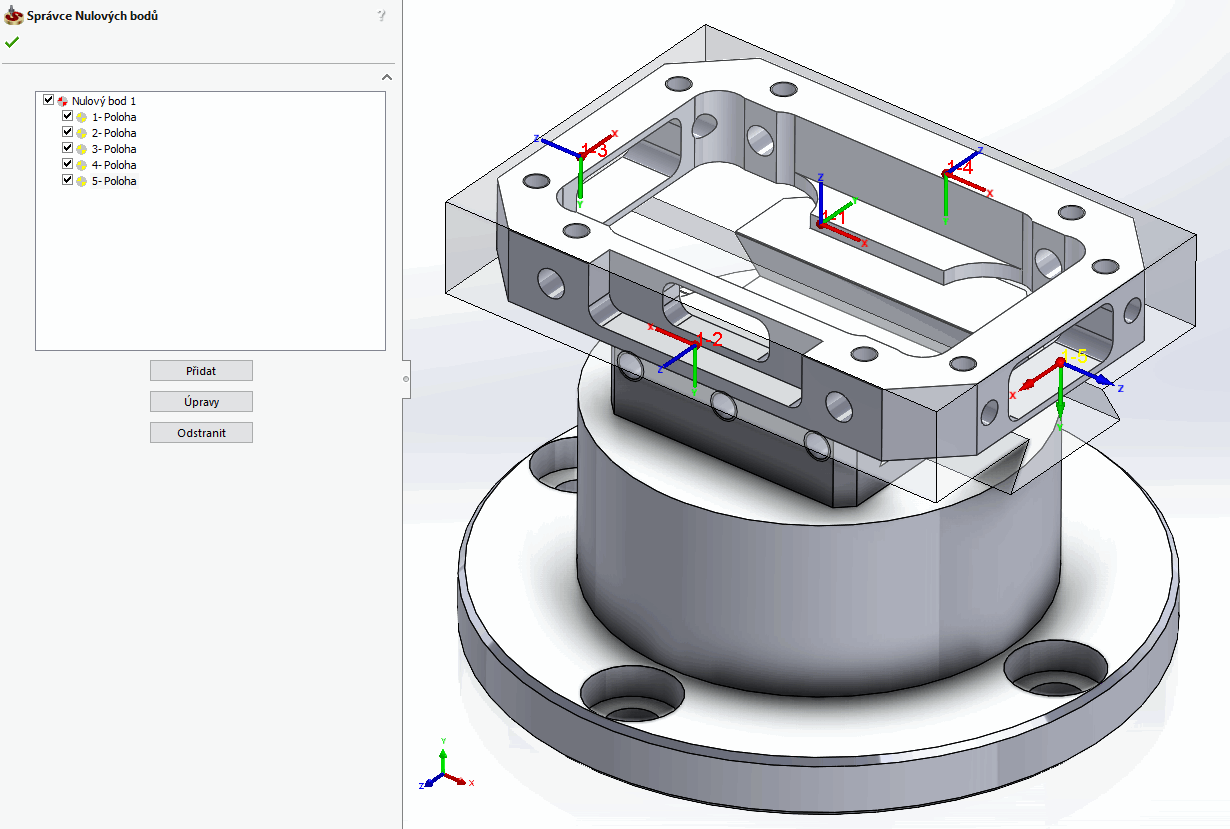1230x829 pixels.
Task: Toggle the 2- Poloha checkbox
Action: coord(68,132)
